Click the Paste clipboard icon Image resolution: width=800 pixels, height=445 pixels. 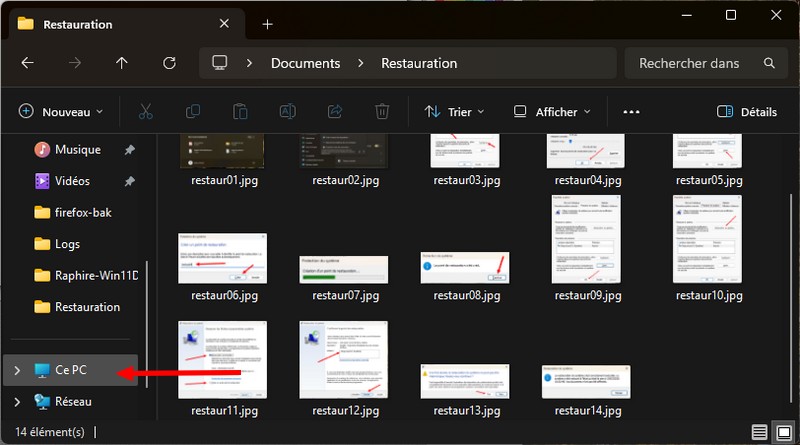point(240,112)
